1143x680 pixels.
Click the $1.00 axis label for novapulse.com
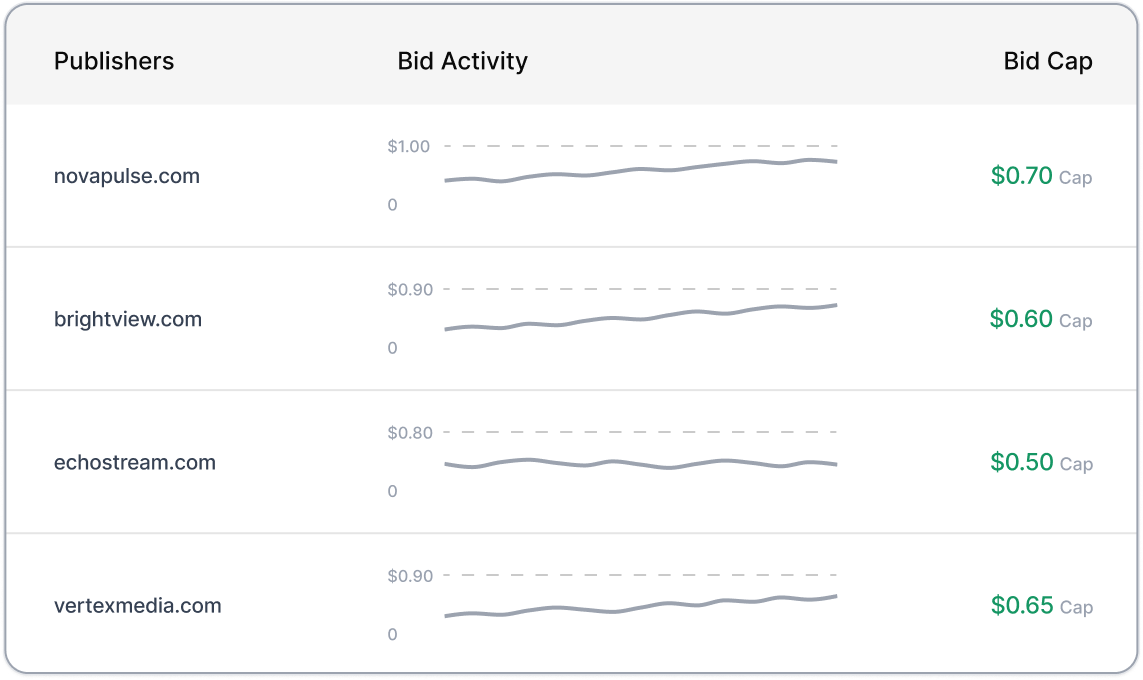(408, 146)
